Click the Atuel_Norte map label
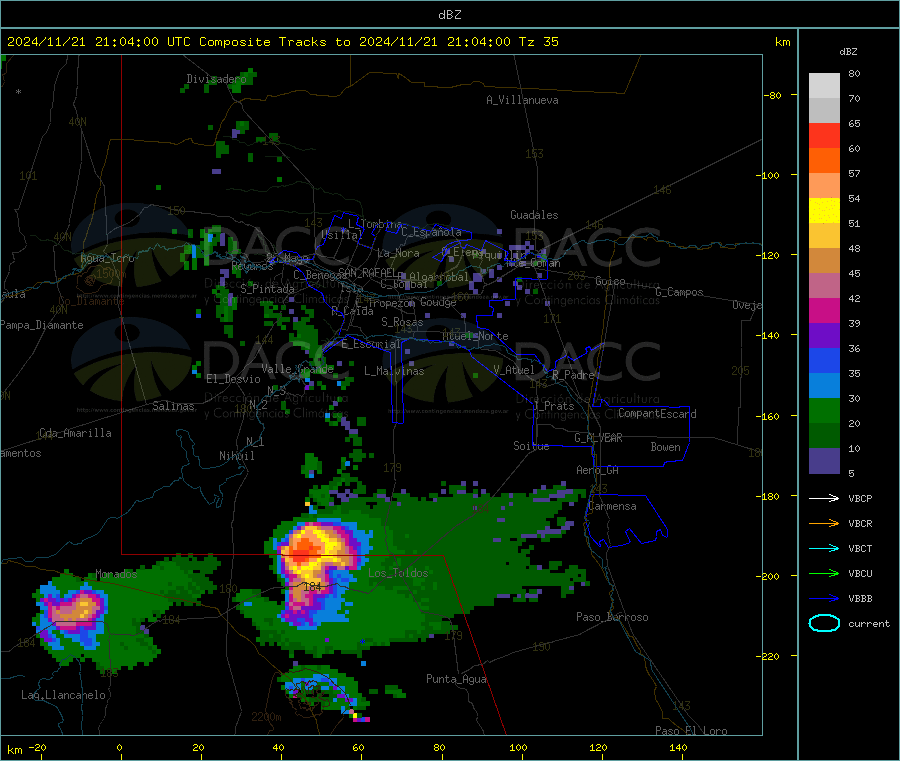 475,336
